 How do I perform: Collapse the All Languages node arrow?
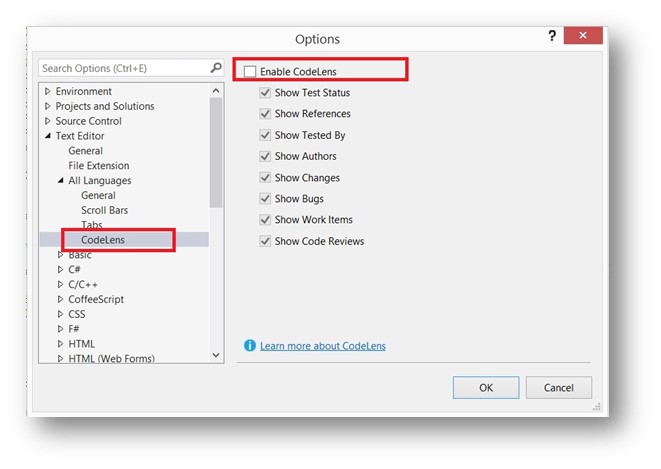(60, 180)
